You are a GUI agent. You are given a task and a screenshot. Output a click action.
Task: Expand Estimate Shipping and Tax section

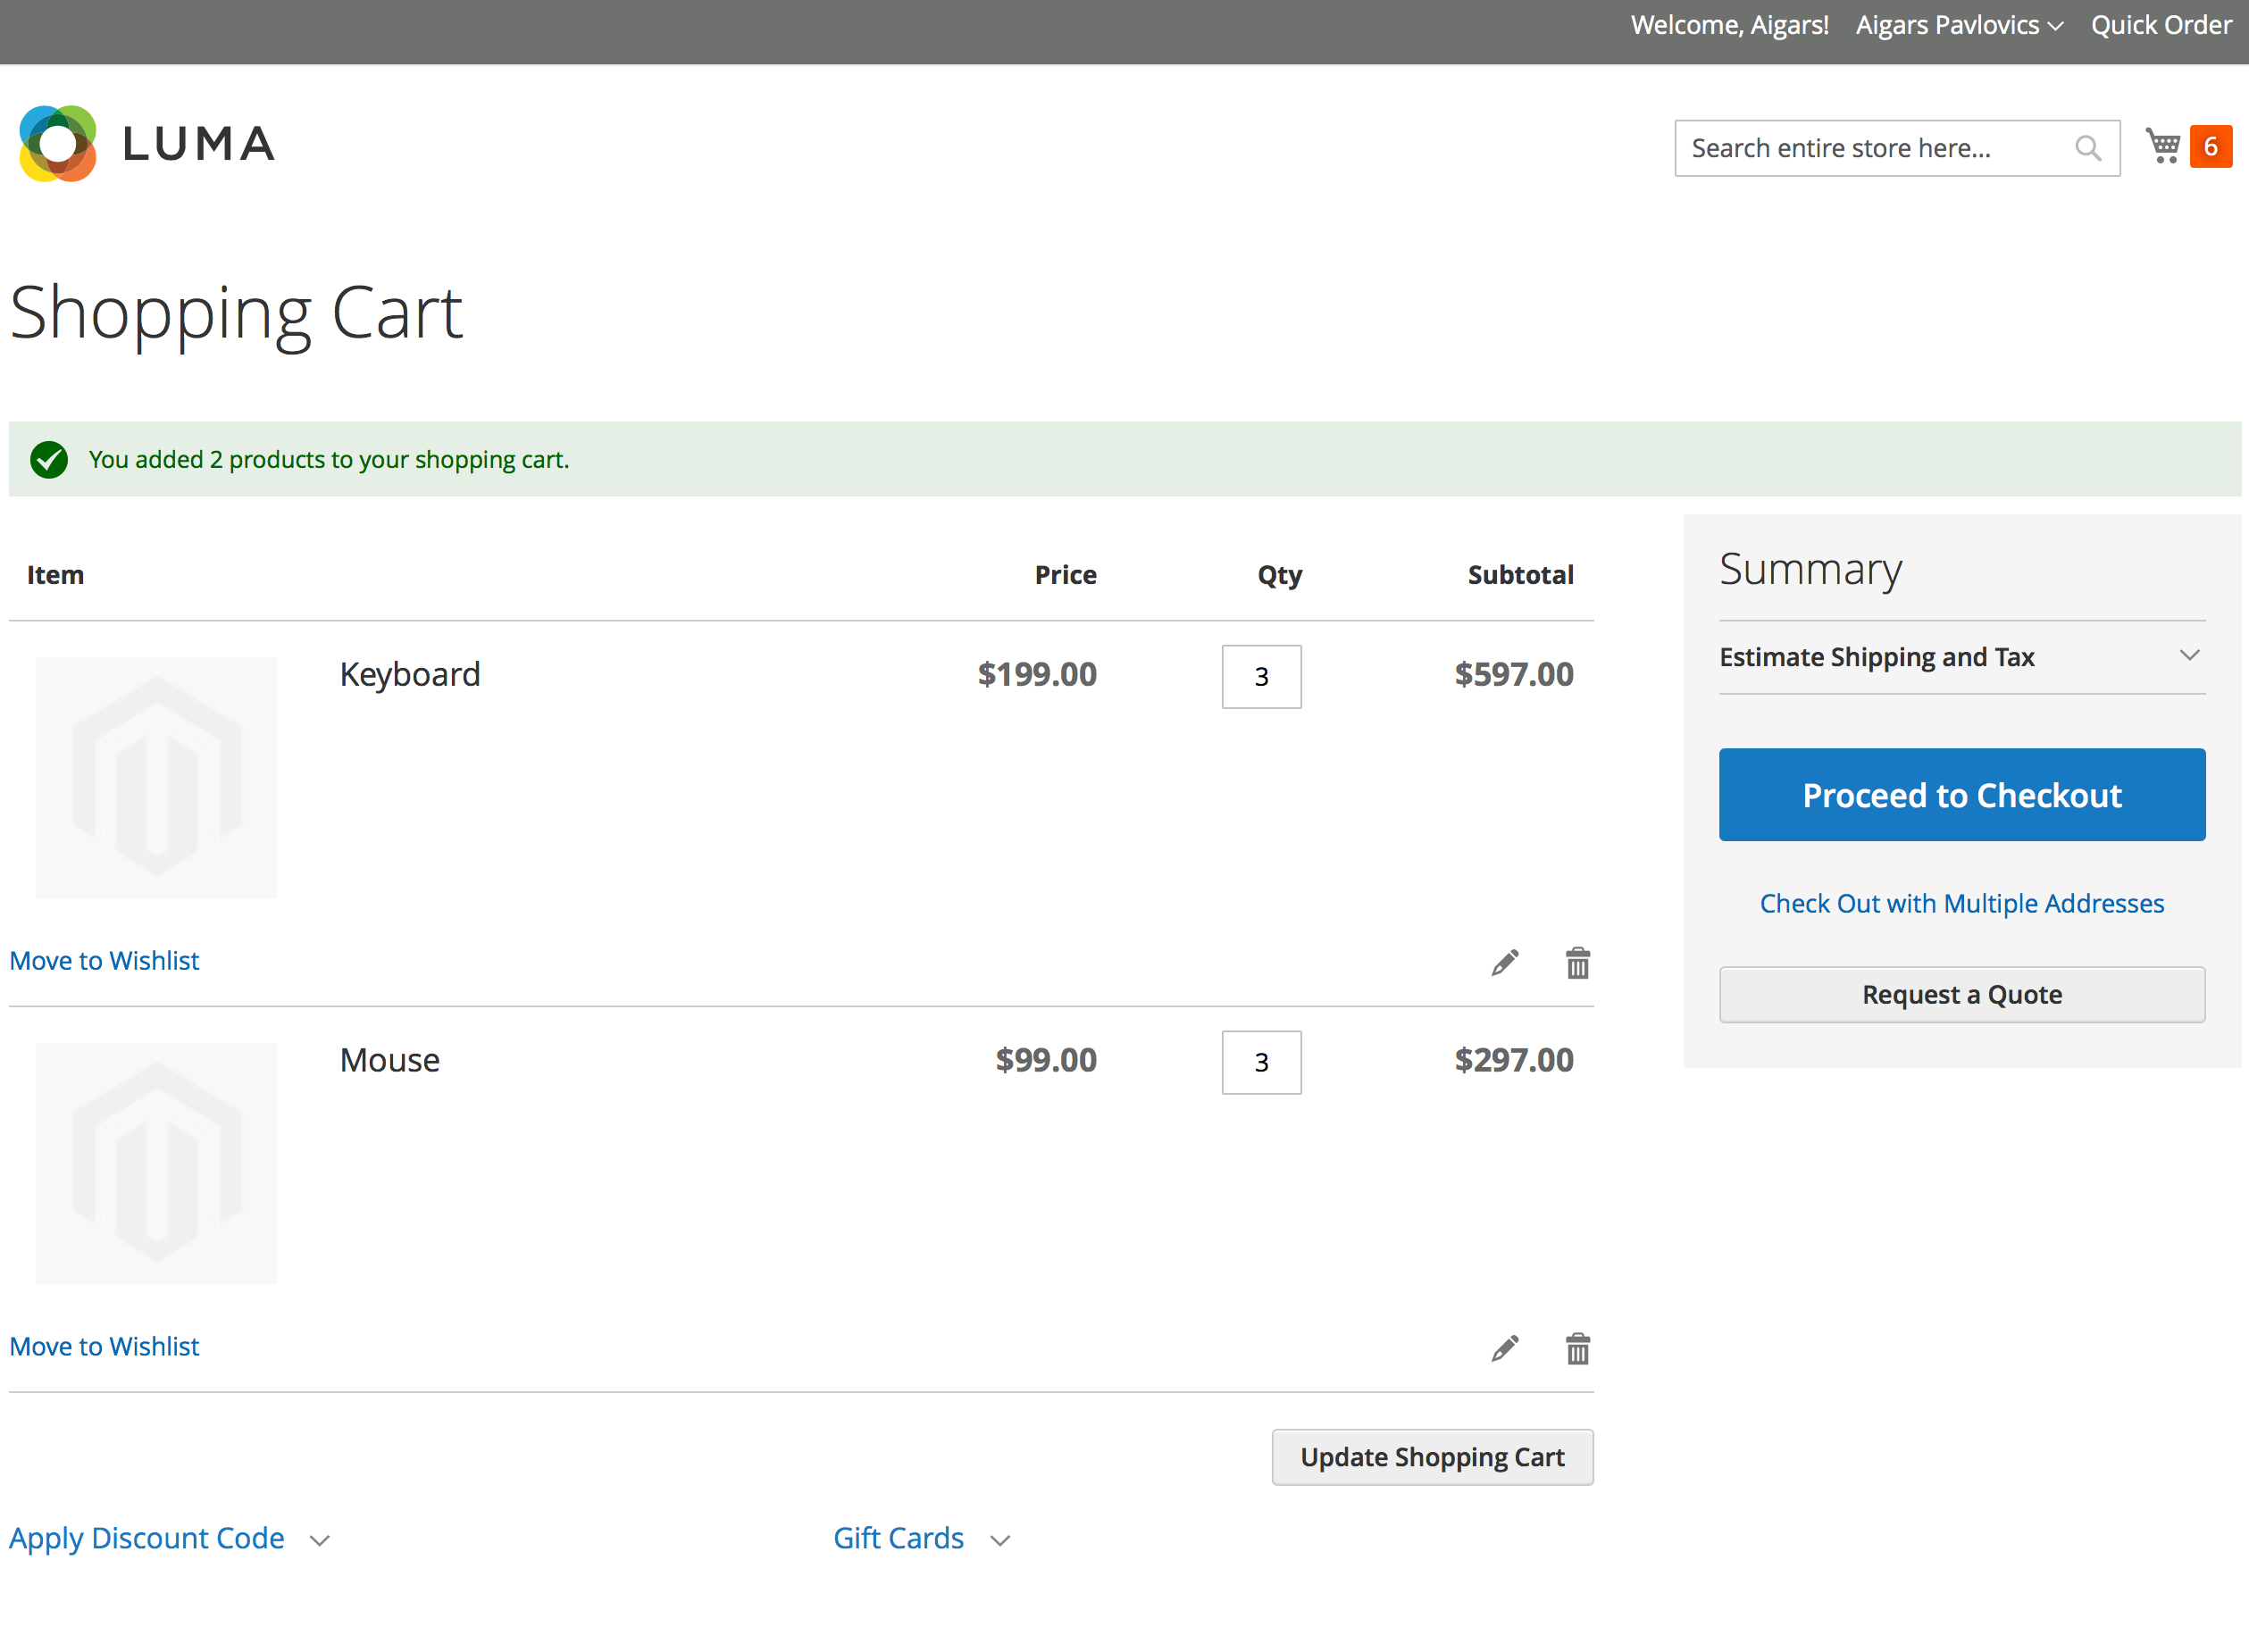coord(1961,657)
